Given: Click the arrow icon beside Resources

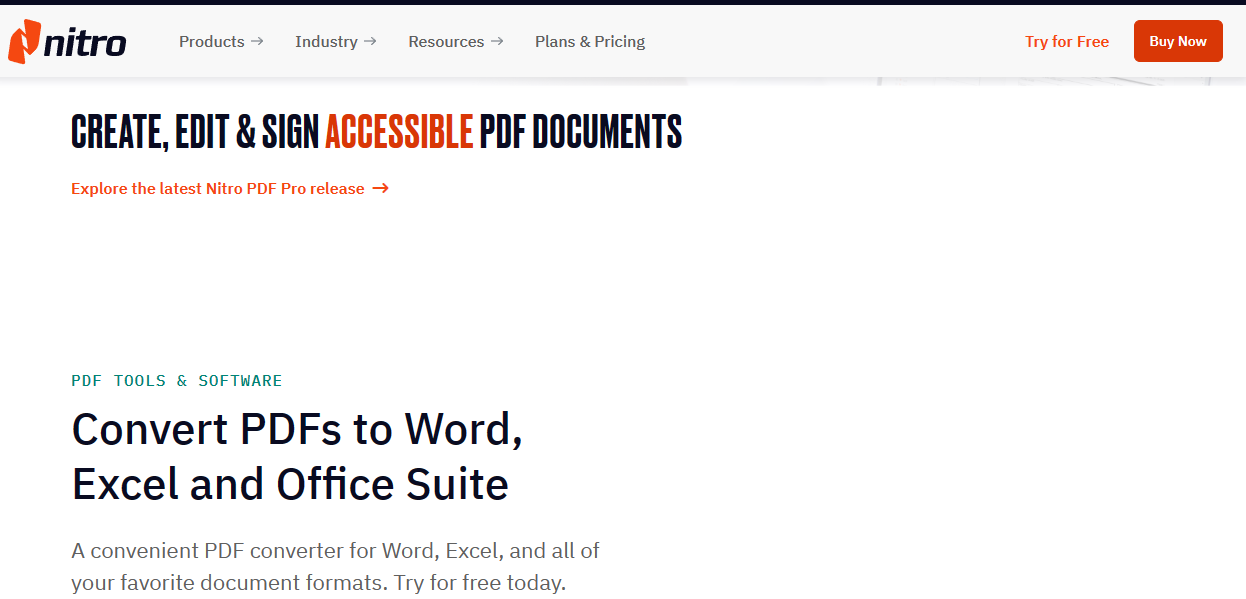Looking at the screenshot, I should coord(497,41).
